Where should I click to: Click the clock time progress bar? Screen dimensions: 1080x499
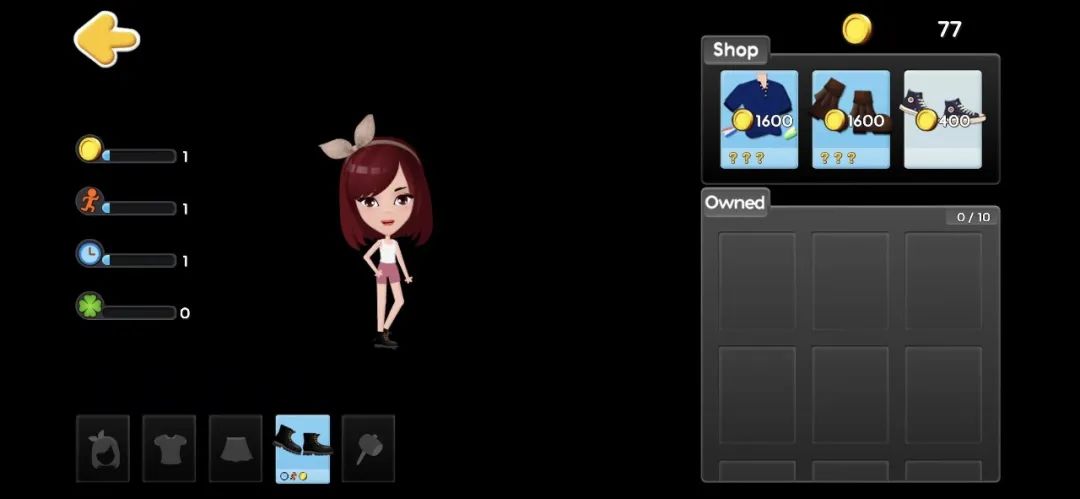[138, 261]
